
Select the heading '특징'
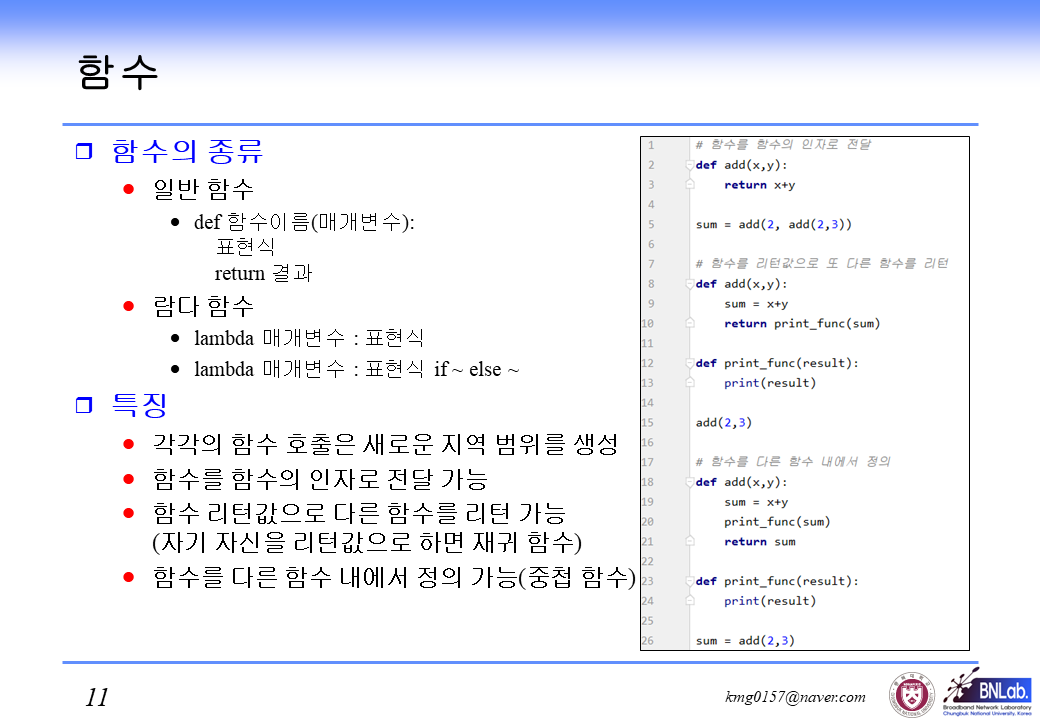[139, 404]
